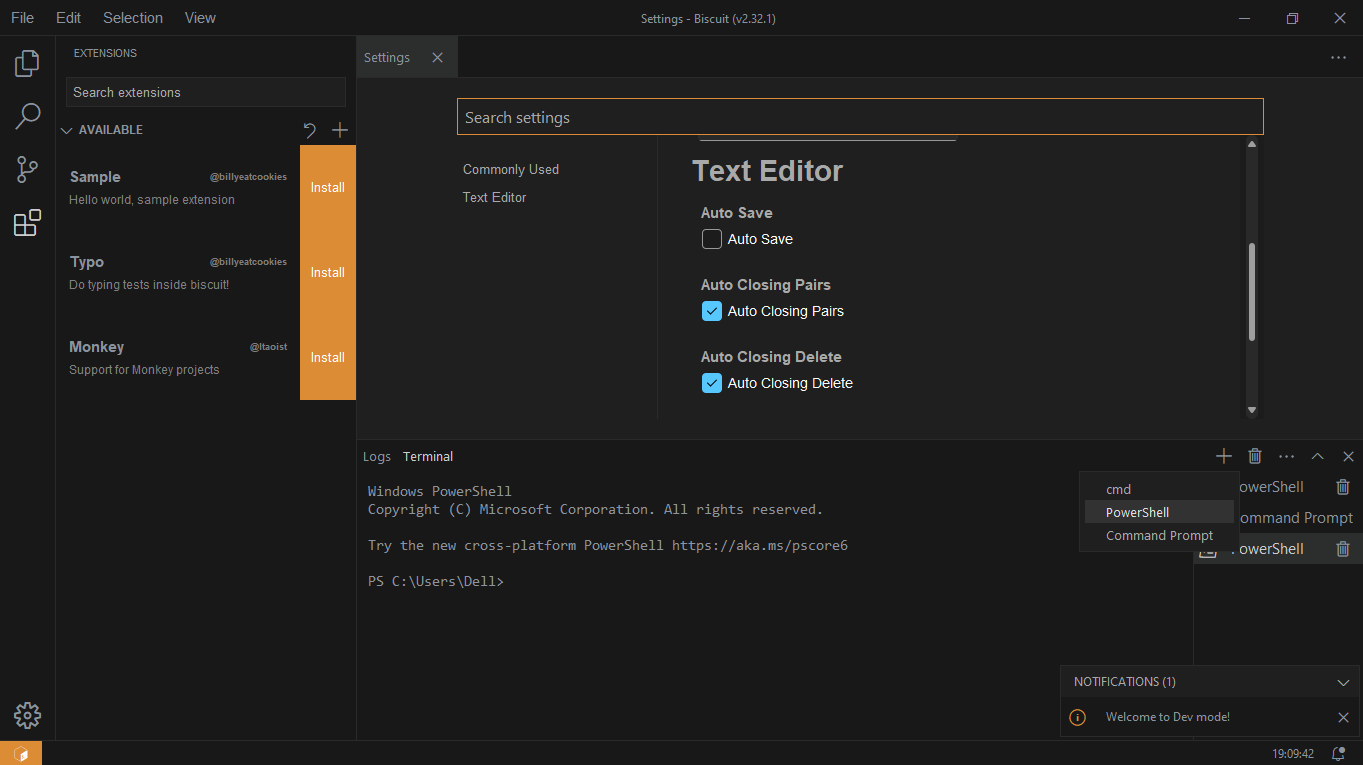Open the Explorer sidebar icon

pyautogui.click(x=26, y=62)
